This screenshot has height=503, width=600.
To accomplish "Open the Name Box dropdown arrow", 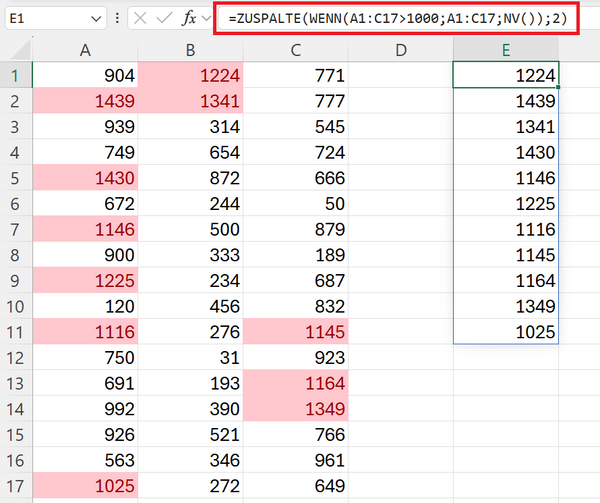I will pos(94,19).
